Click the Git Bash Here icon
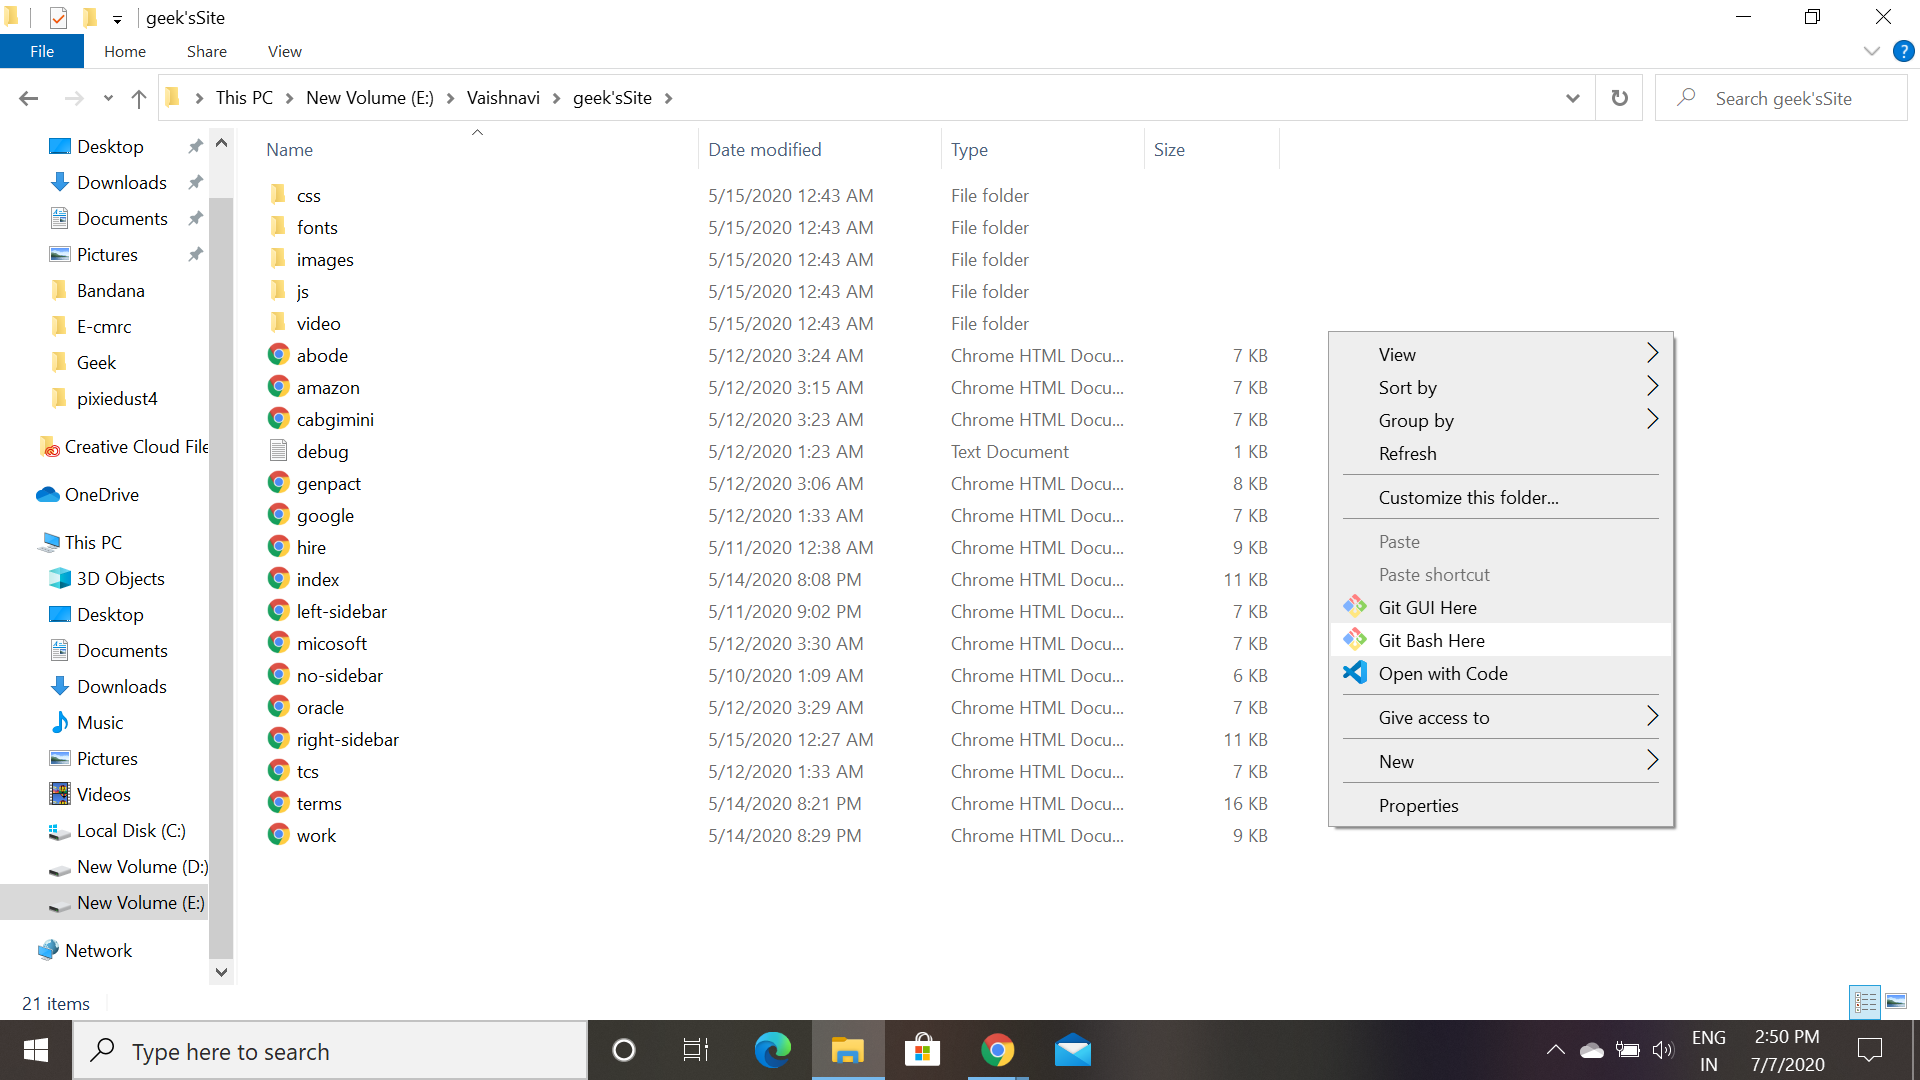The width and height of the screenshot is (1920, 1080). point(1355,640)
